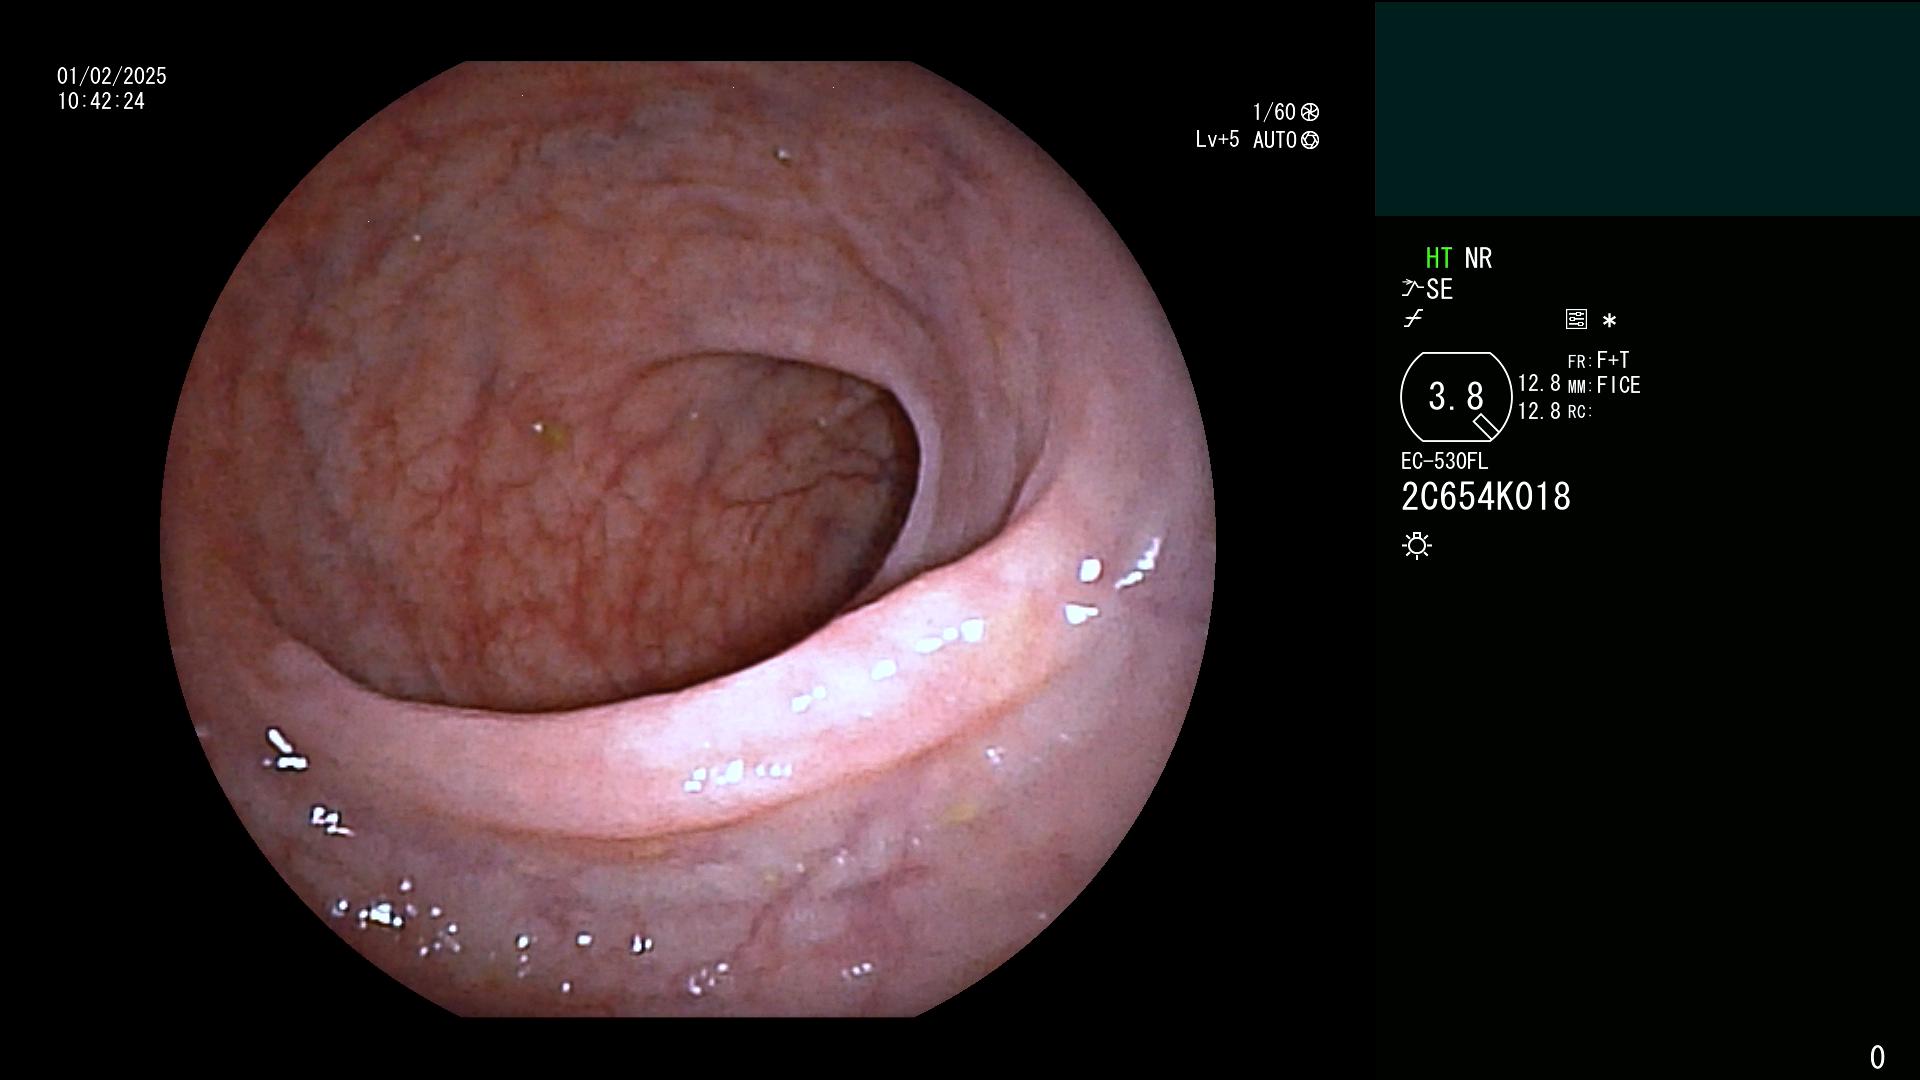The width and height of the screenshot is (1920, 1080).
Task: Click the scope tip diagram showing 3.8
Action: tap(1456, 397)
